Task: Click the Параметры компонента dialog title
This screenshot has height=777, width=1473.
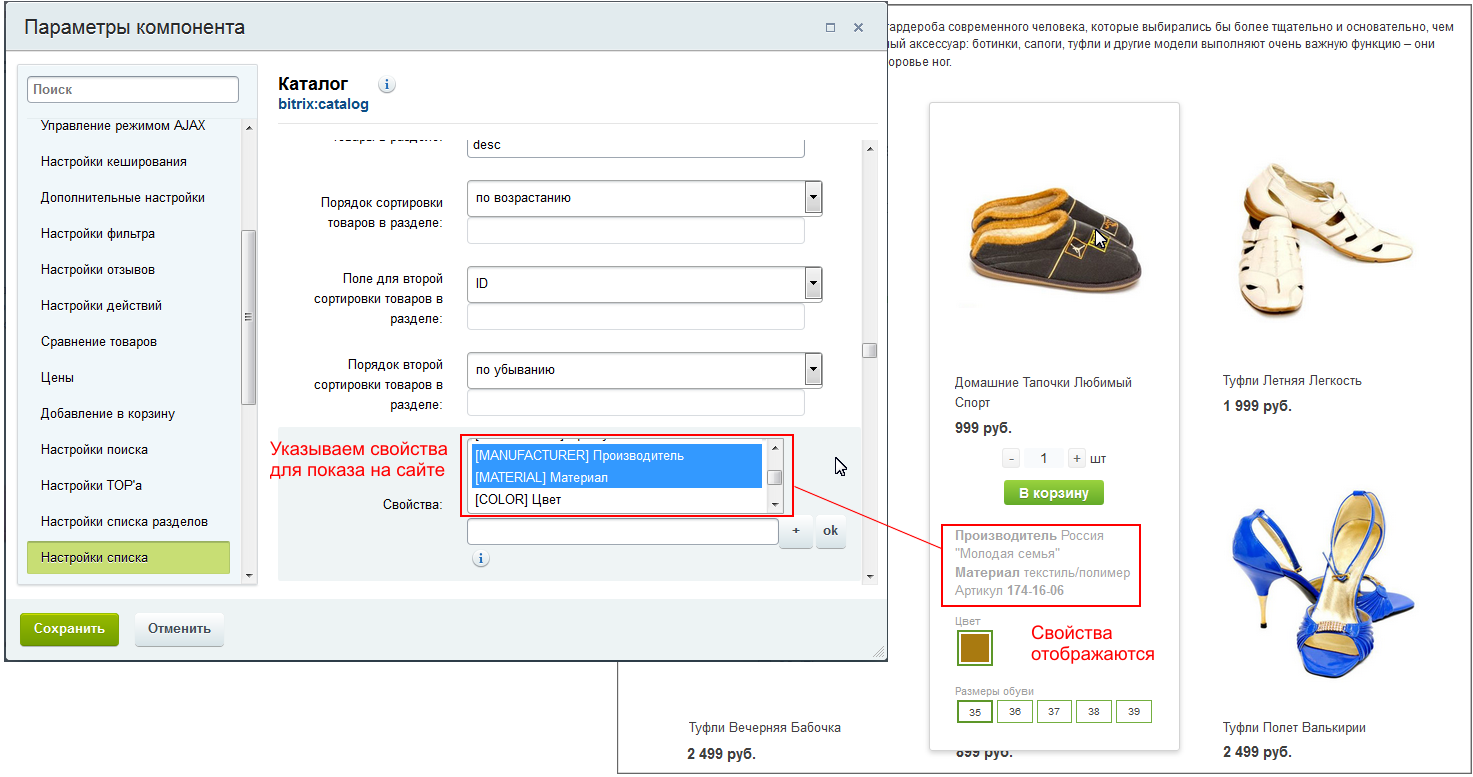Action: click(x=134, y=28)
